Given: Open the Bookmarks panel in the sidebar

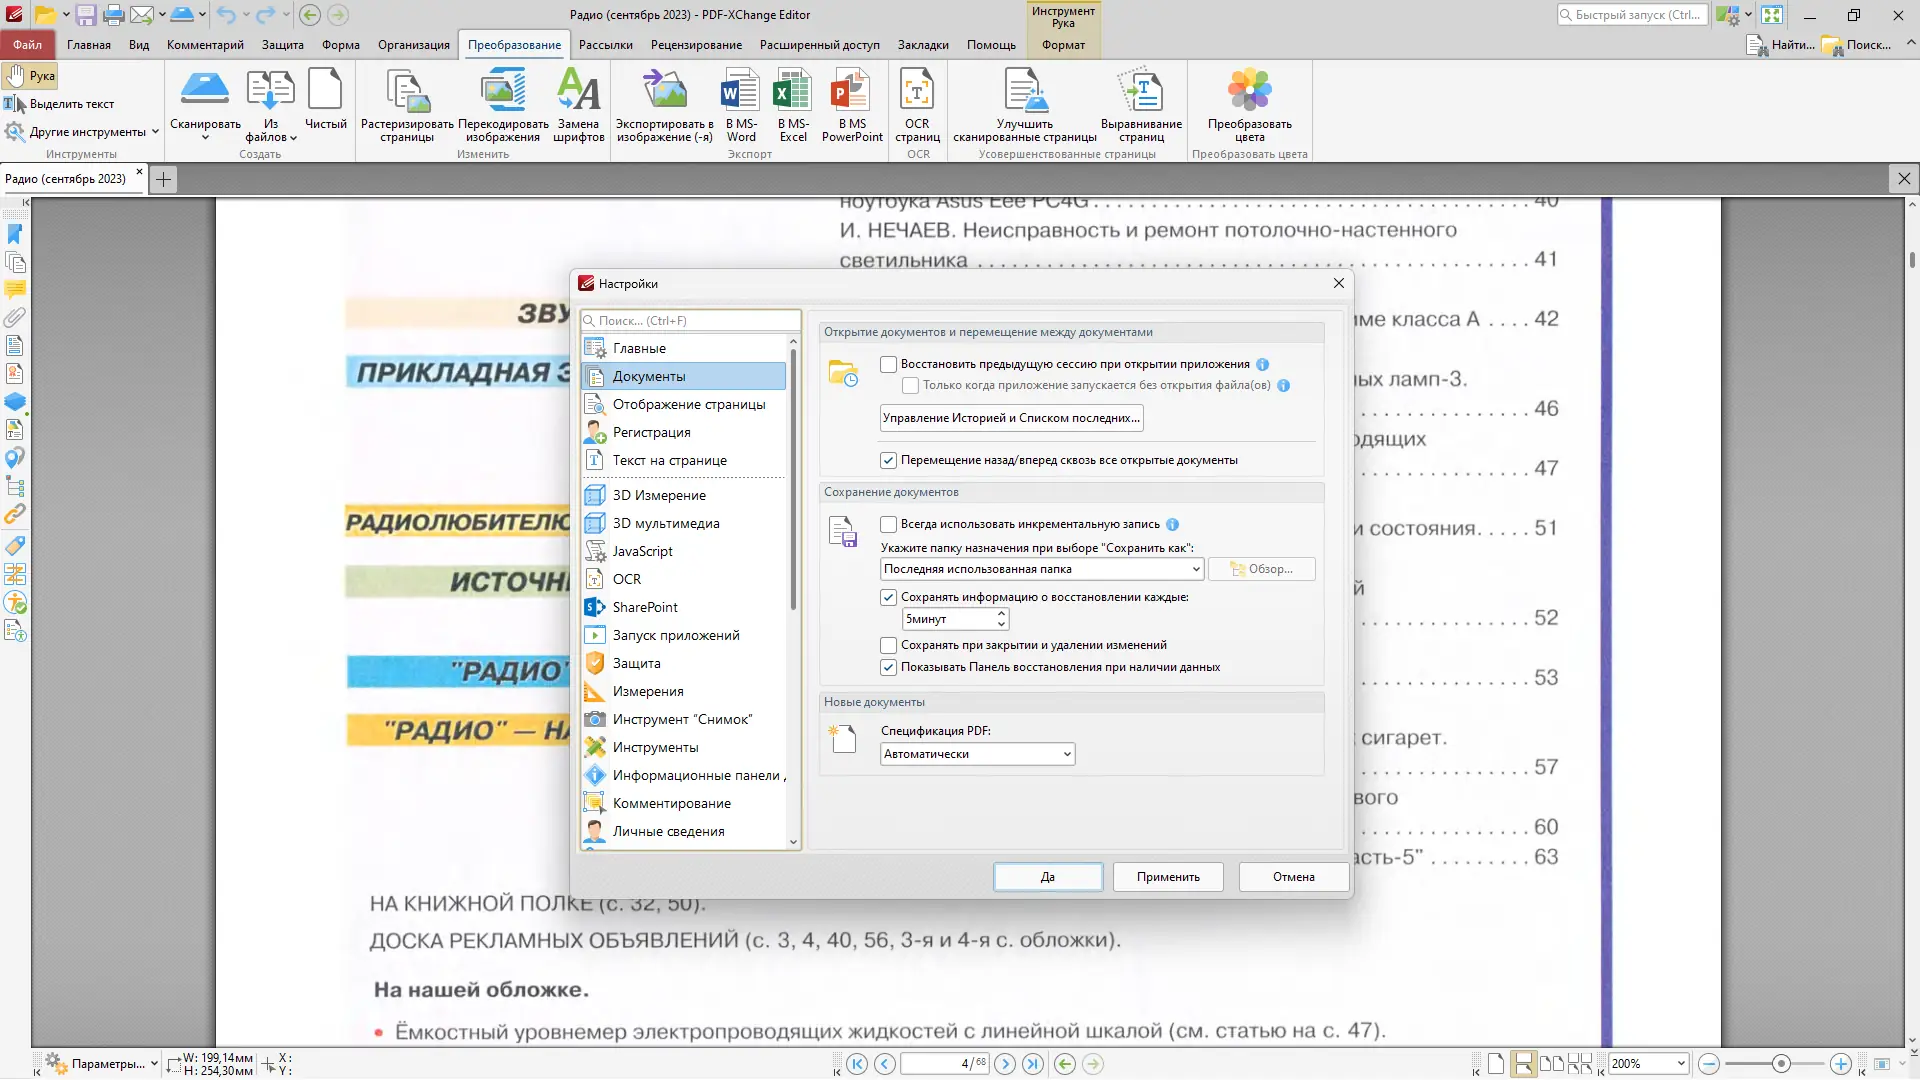Looking at the screenshot, I should 15,234.
